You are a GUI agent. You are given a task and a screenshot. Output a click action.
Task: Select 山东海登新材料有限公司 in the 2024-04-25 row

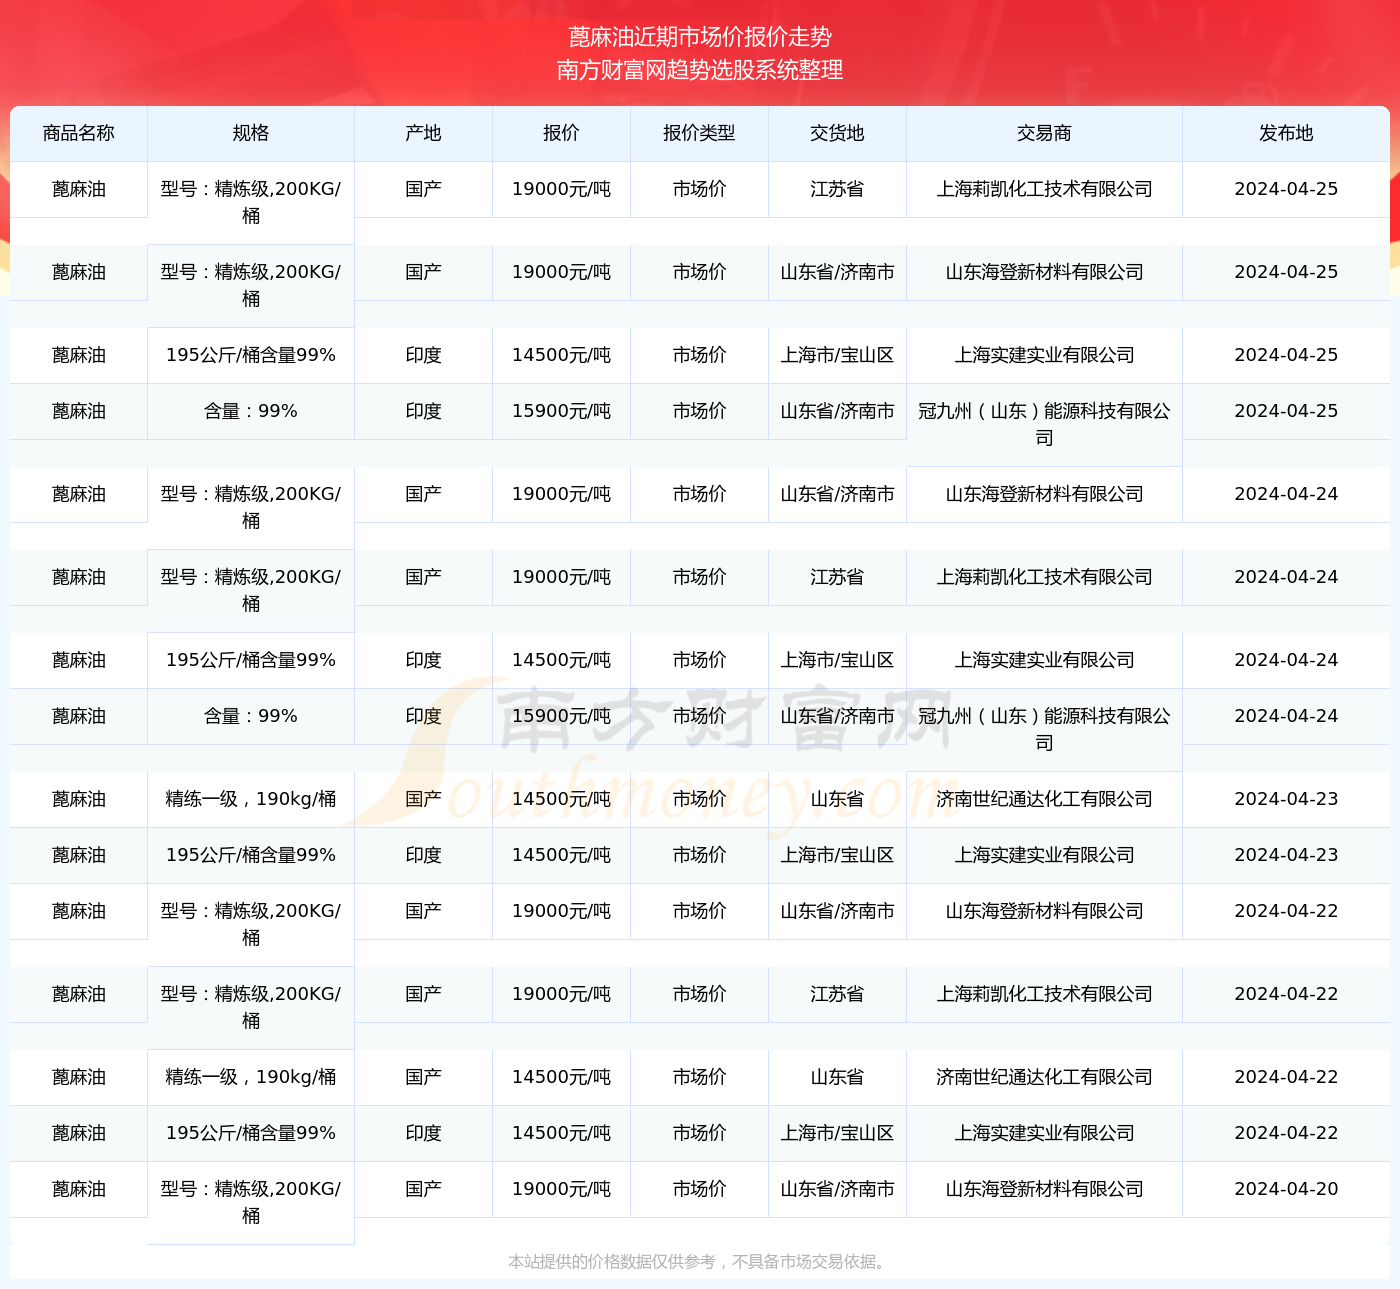1044,272
